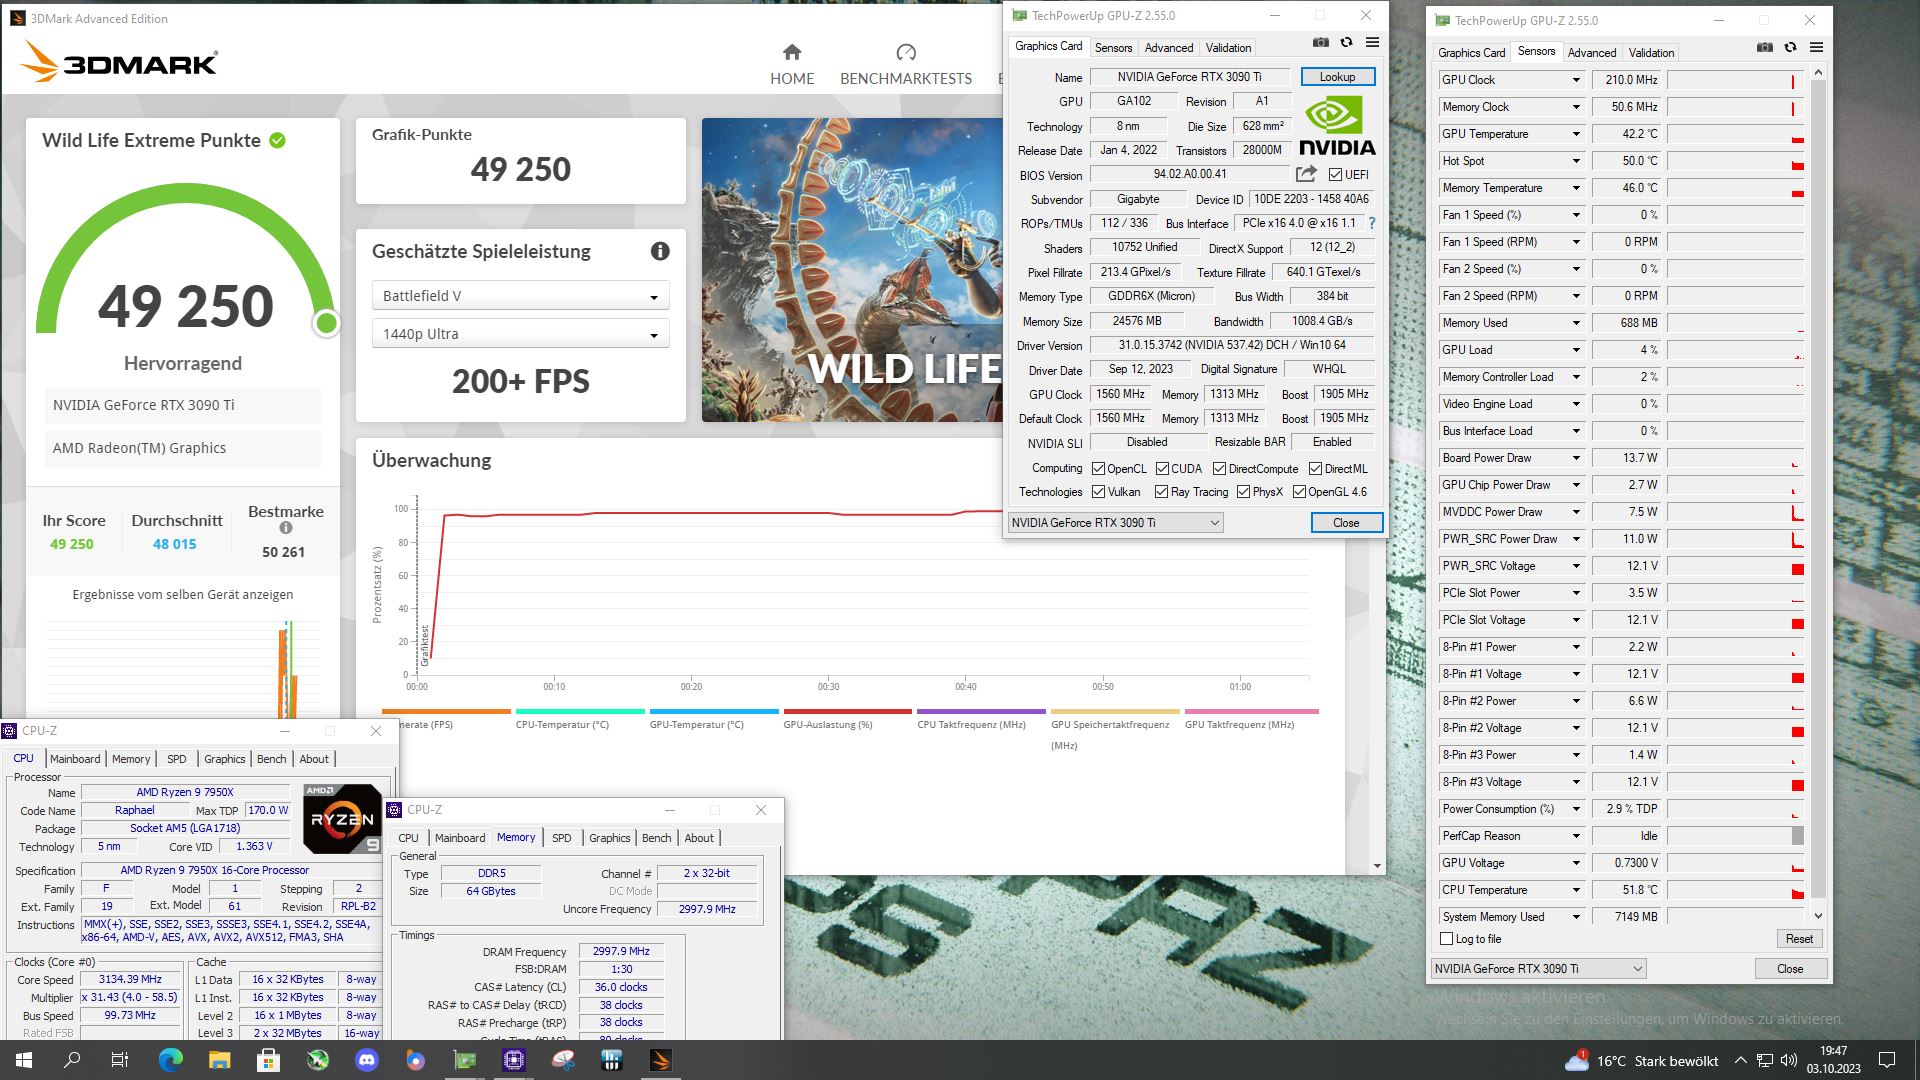This screenshot has width=1920, height=1080.
Task: Click Lookup button in GPU-Z
Action: 1337,77
